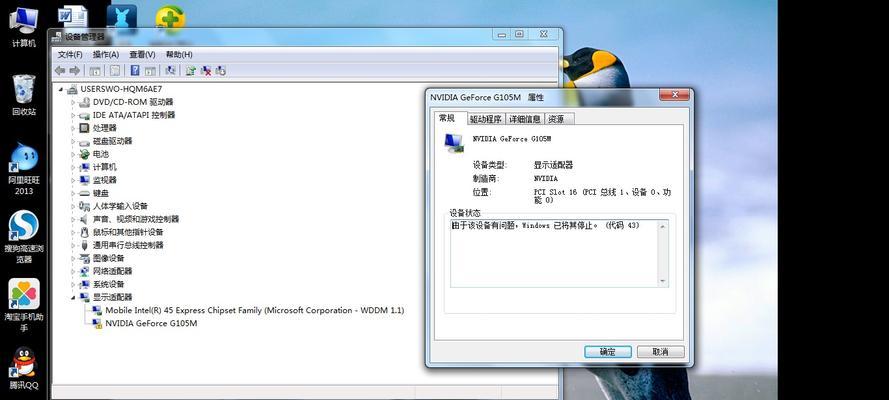The image size is (889, 400).
Task: Expand the 计算机 node in device tree
Action: click(x=73, y=168)
